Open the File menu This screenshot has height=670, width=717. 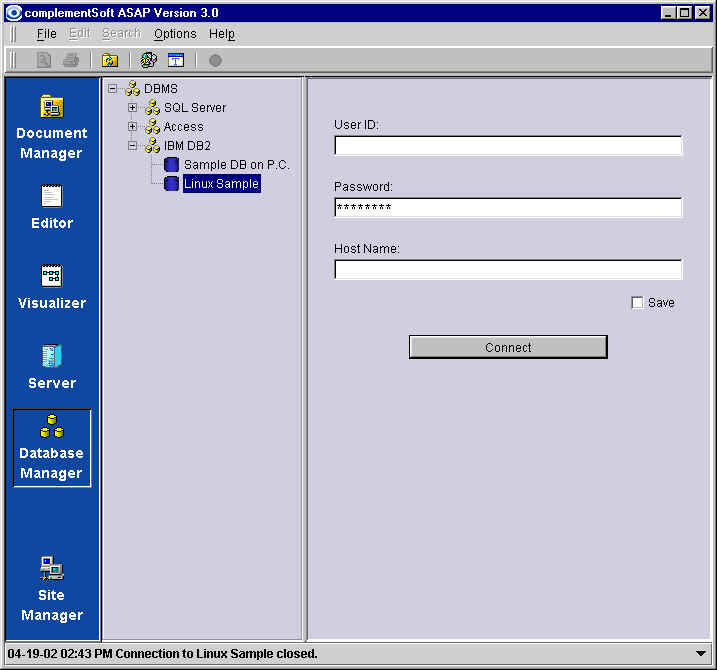[x=47, y=34]
